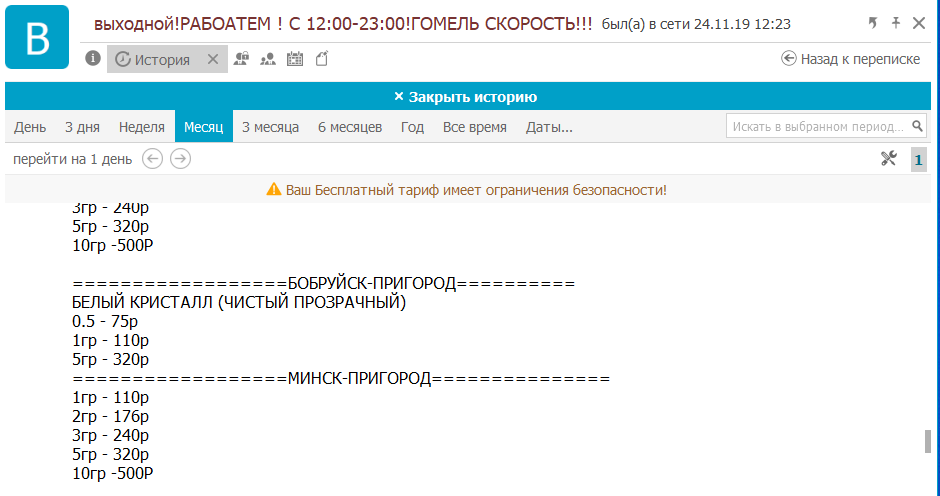Viewport: 940px width, 496px height.
Task: Go to previous day arrow
Action: (x=152, y=158)
